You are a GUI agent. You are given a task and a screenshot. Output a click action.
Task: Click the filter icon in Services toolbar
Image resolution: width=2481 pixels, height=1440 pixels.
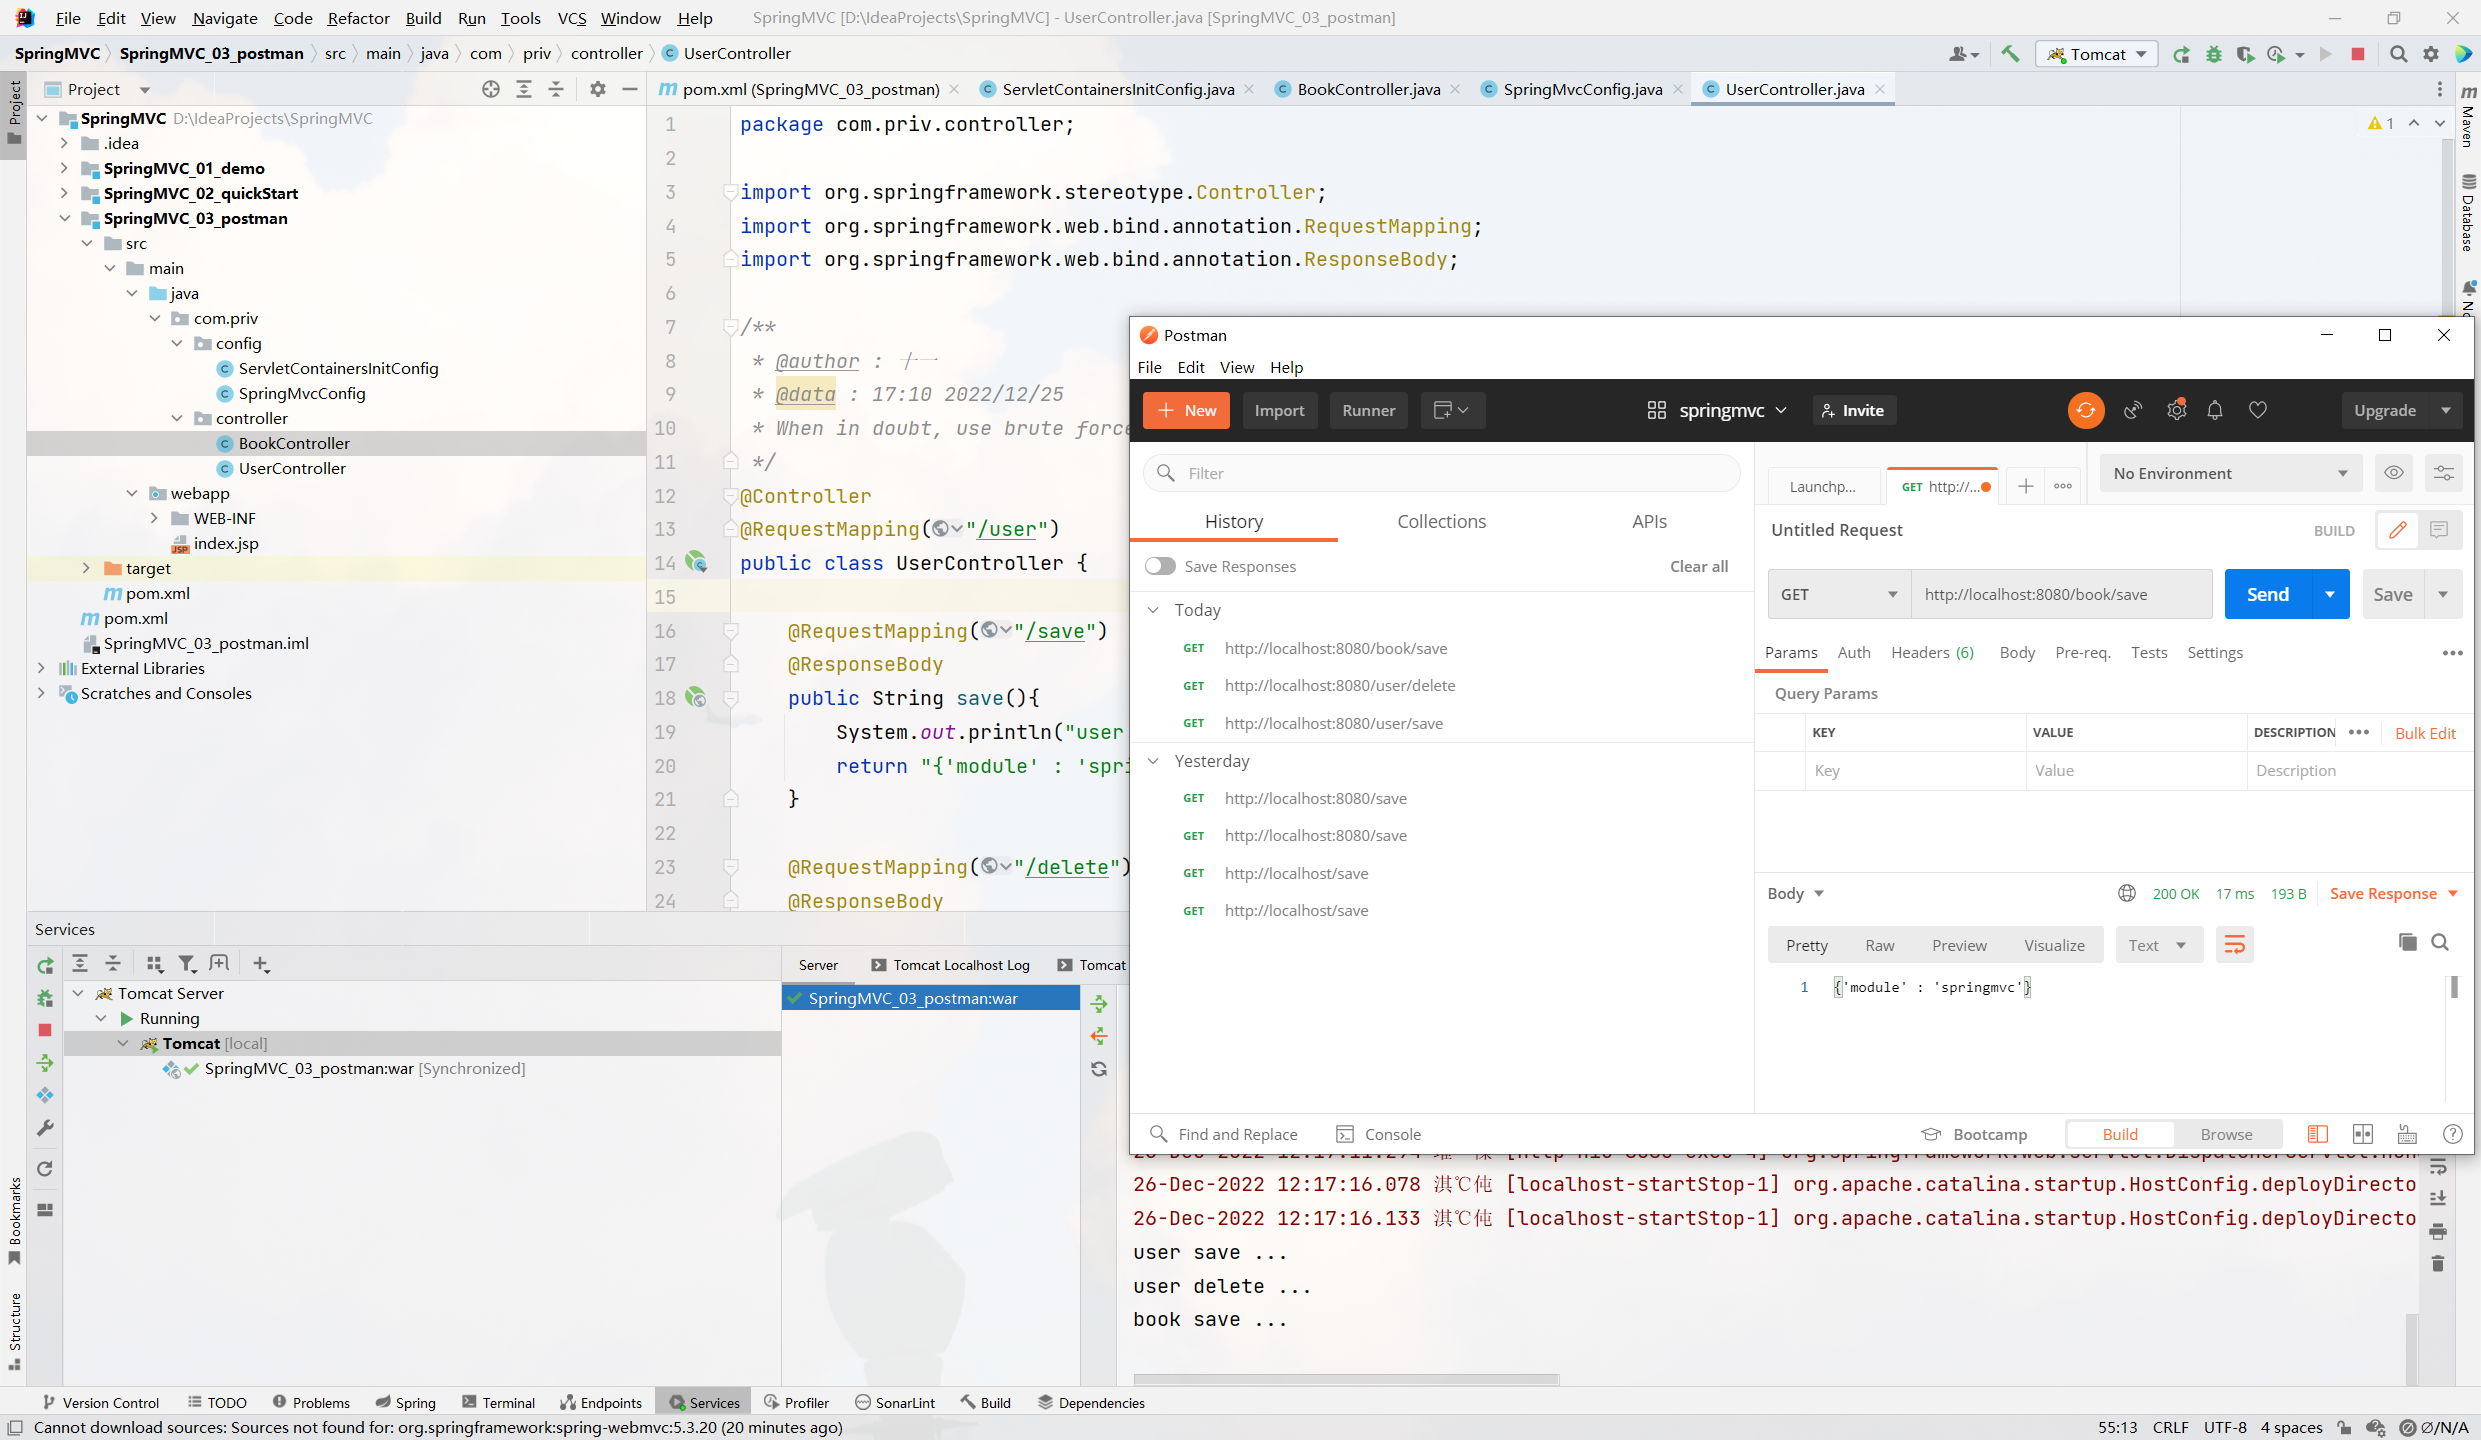[186, 963]
